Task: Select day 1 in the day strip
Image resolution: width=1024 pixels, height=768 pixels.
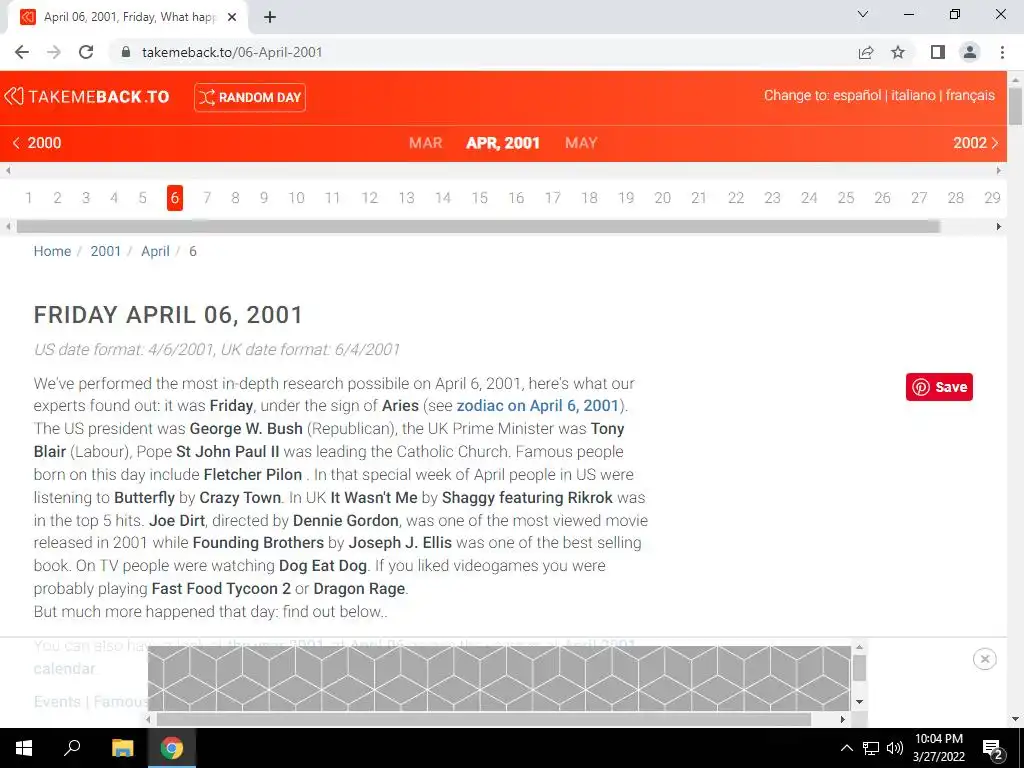Action: [x=29, y=198]
